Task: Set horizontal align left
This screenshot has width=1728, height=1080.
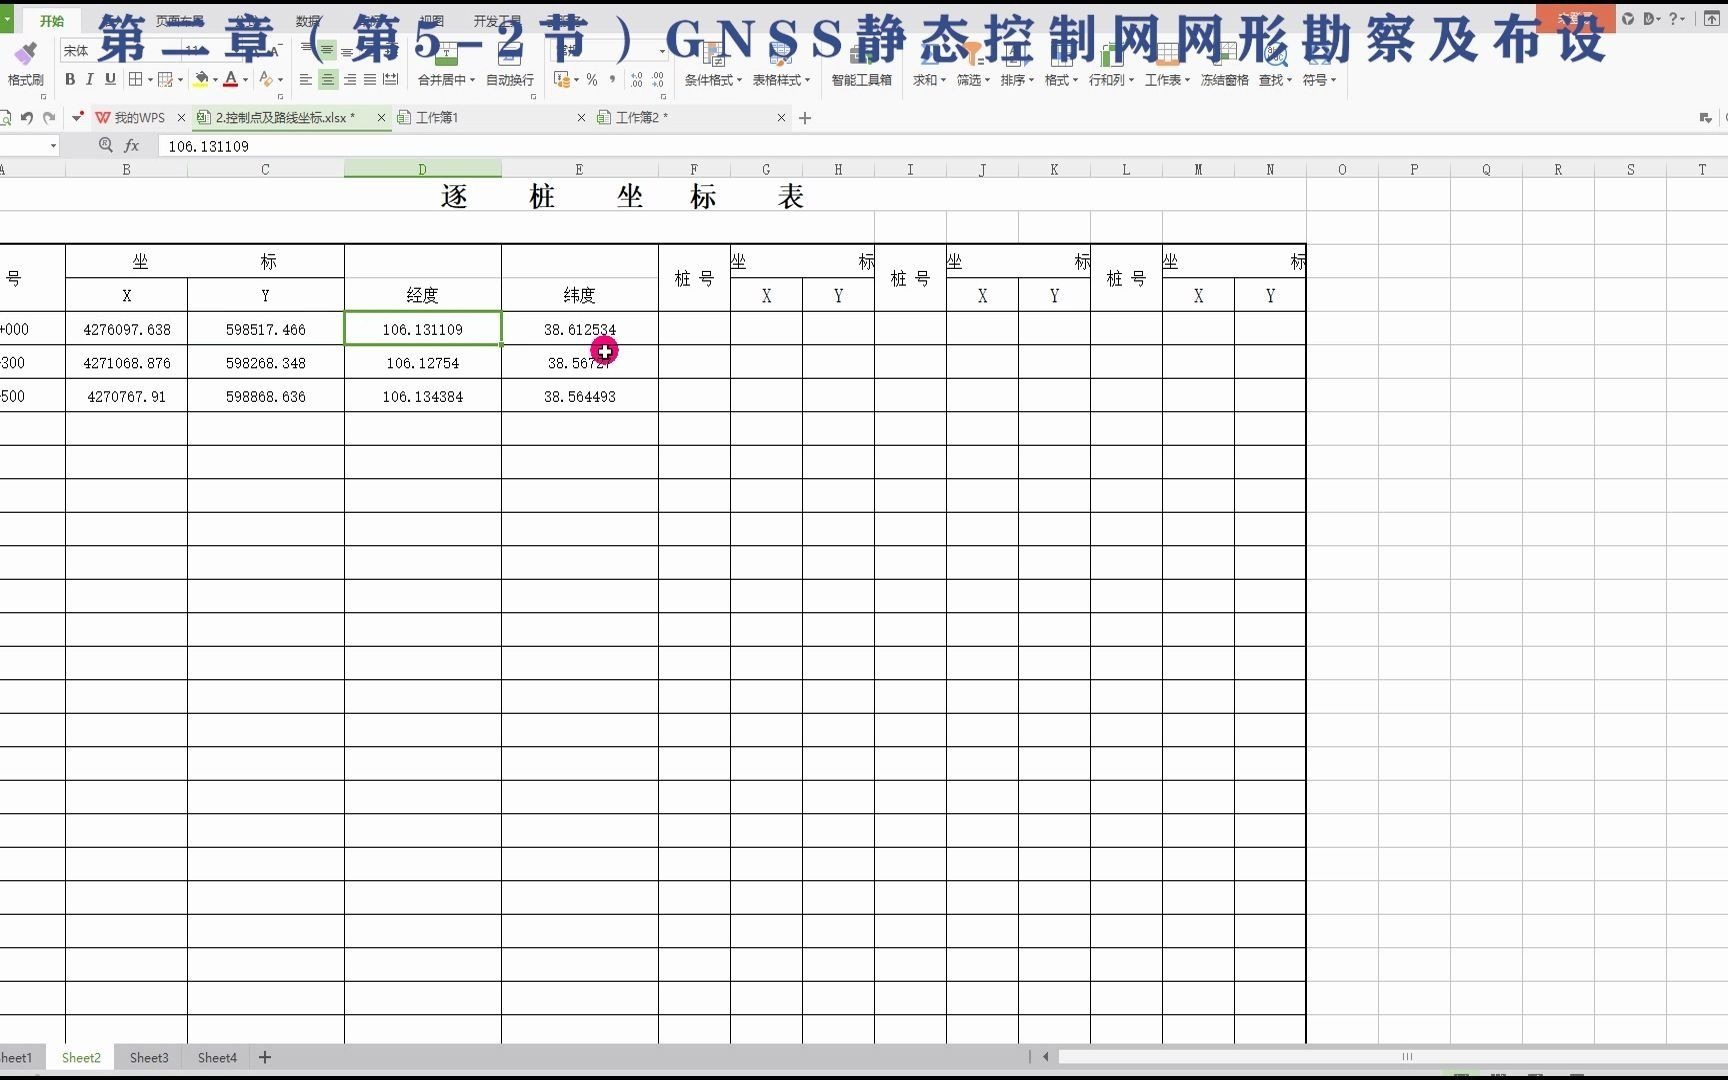Action: coord(306,79)
